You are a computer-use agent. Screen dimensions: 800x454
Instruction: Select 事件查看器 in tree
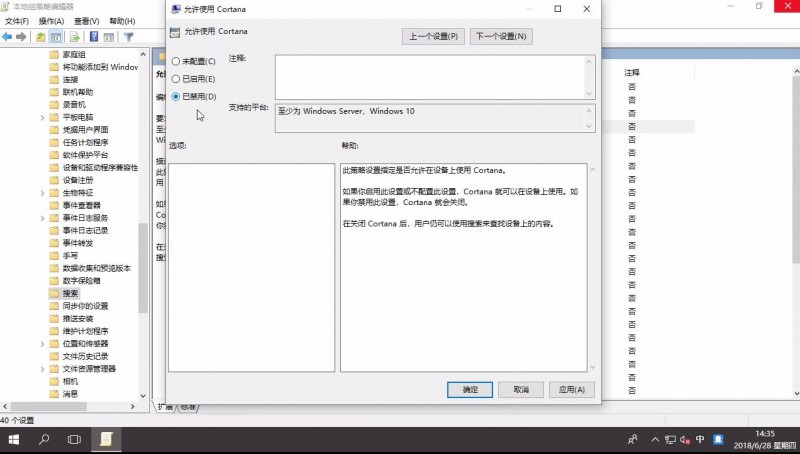pos(82,206)
